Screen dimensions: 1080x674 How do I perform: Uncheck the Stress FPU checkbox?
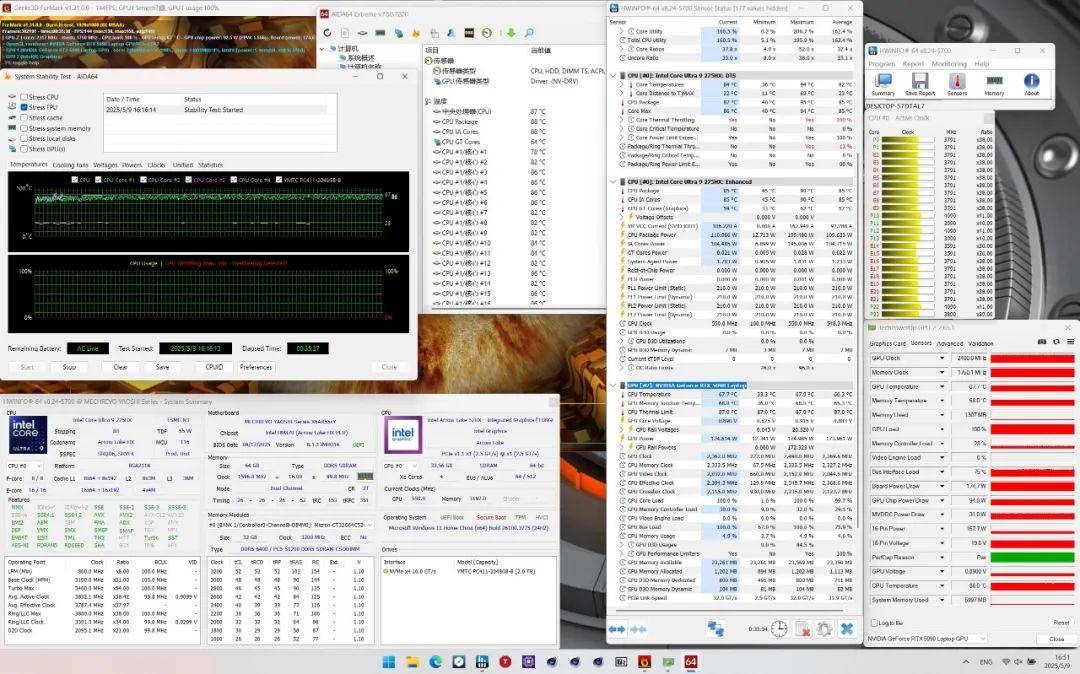click(x=24, y=107)
